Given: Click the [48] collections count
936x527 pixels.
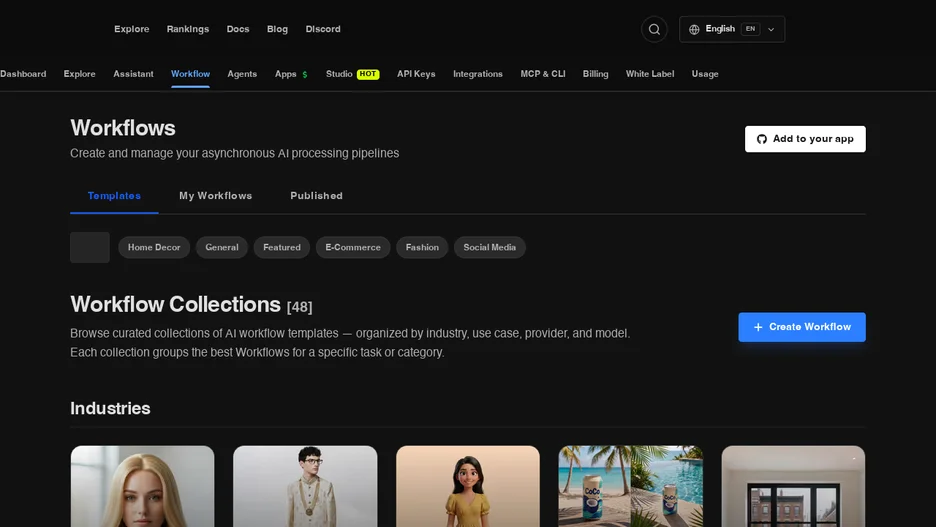Looking at the screenshot, I should pyautogui.click(x=300, y=307).
